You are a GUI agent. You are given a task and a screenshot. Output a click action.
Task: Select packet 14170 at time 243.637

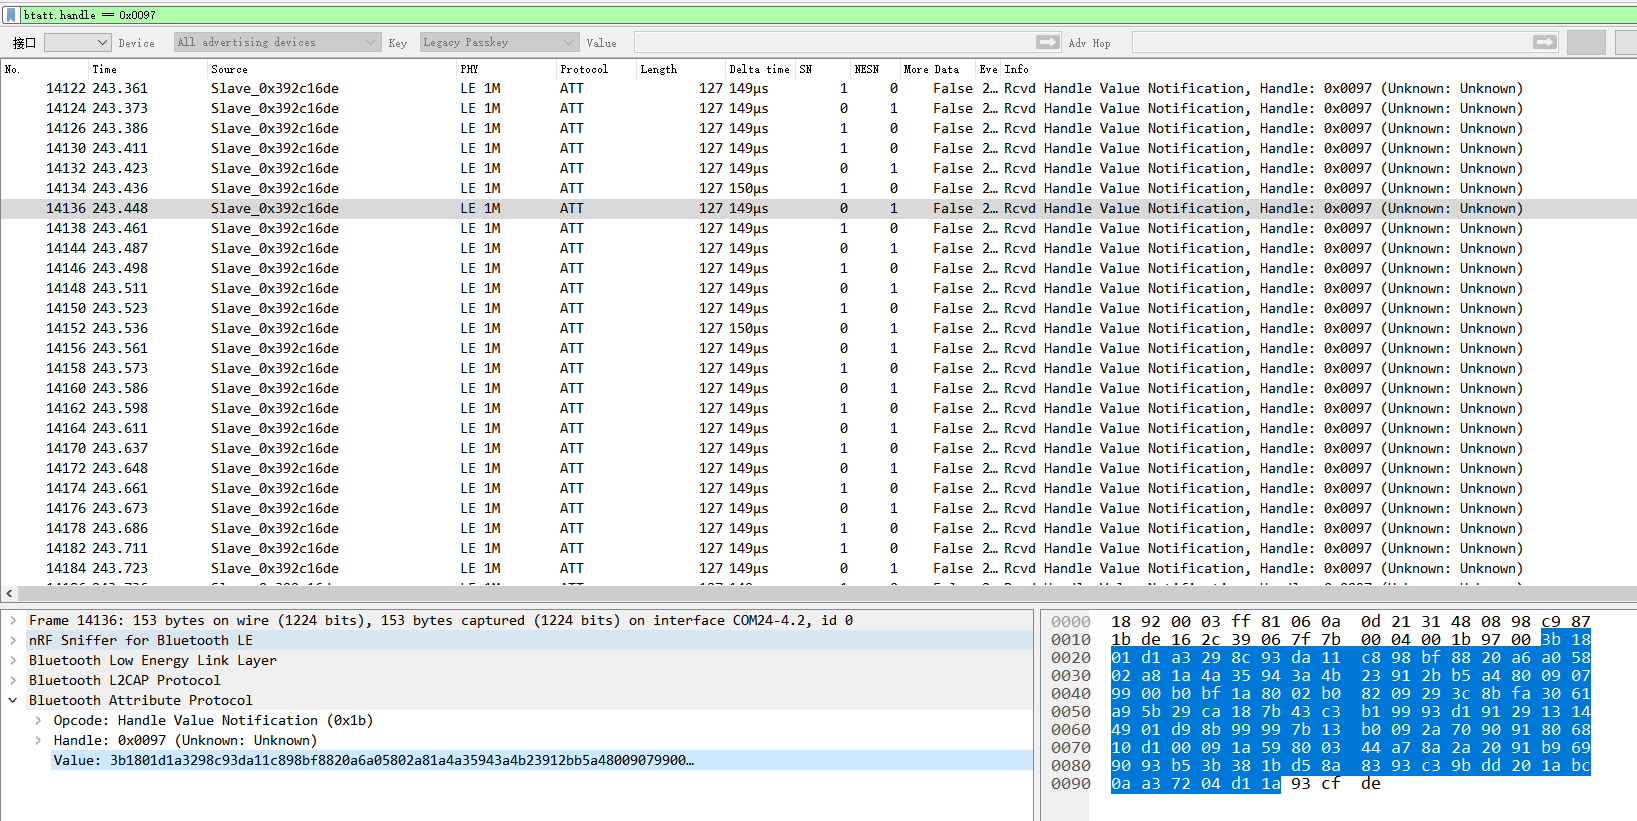click(x=818, y=448)
